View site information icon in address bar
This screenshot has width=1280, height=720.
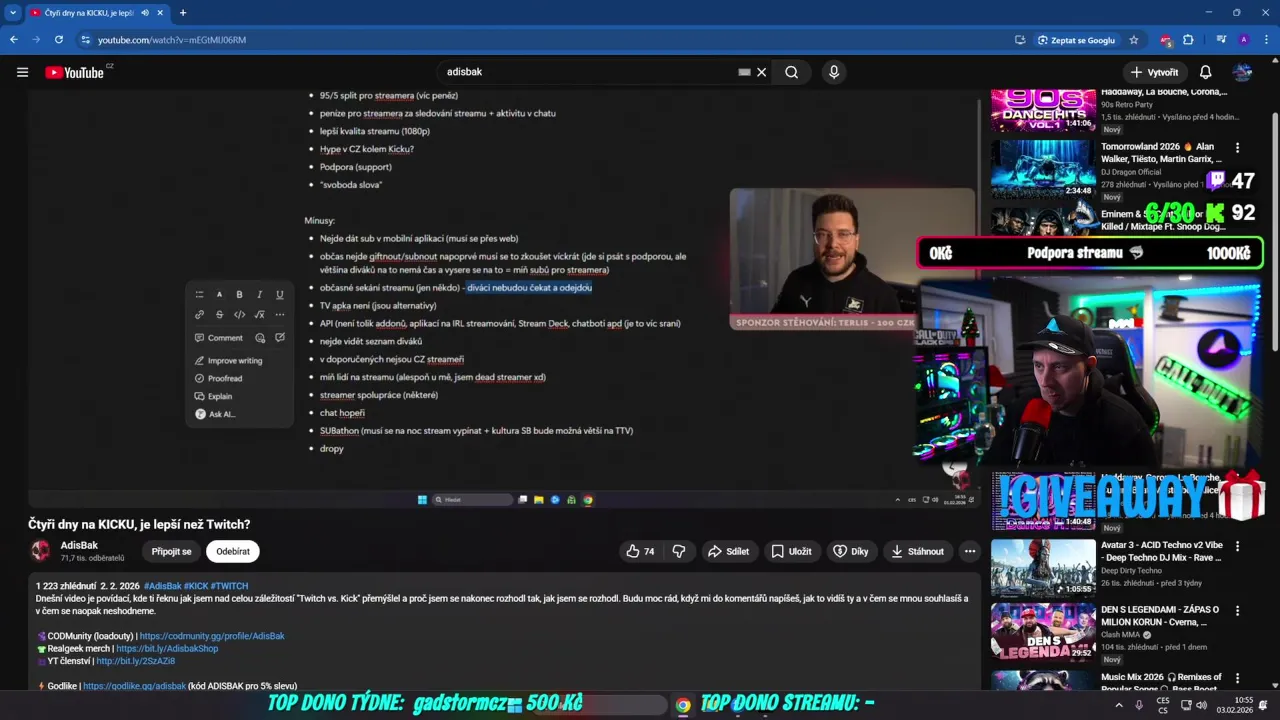86,40
